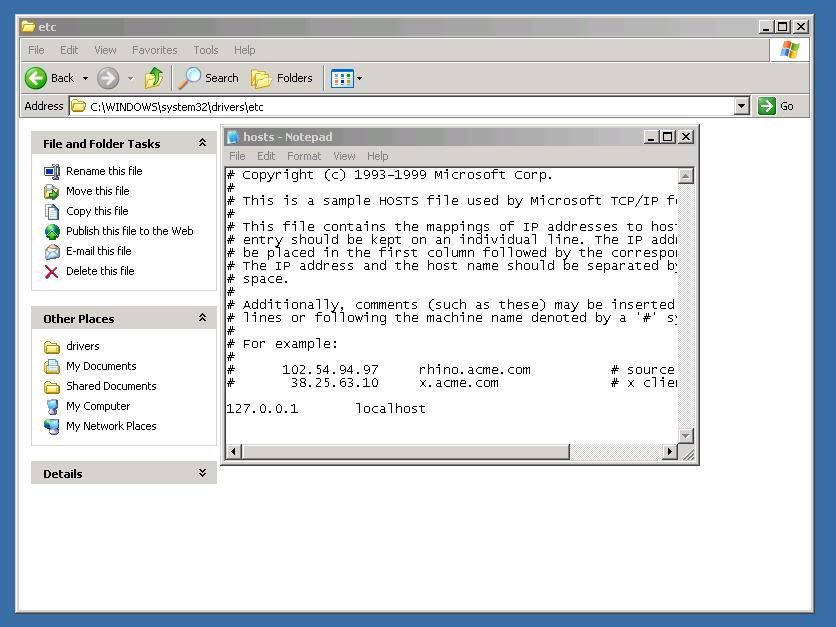Click the Forward arrow icon in Explorer toolbar
This screenshot has height=627, width=836.
click(x=108, y=78)
